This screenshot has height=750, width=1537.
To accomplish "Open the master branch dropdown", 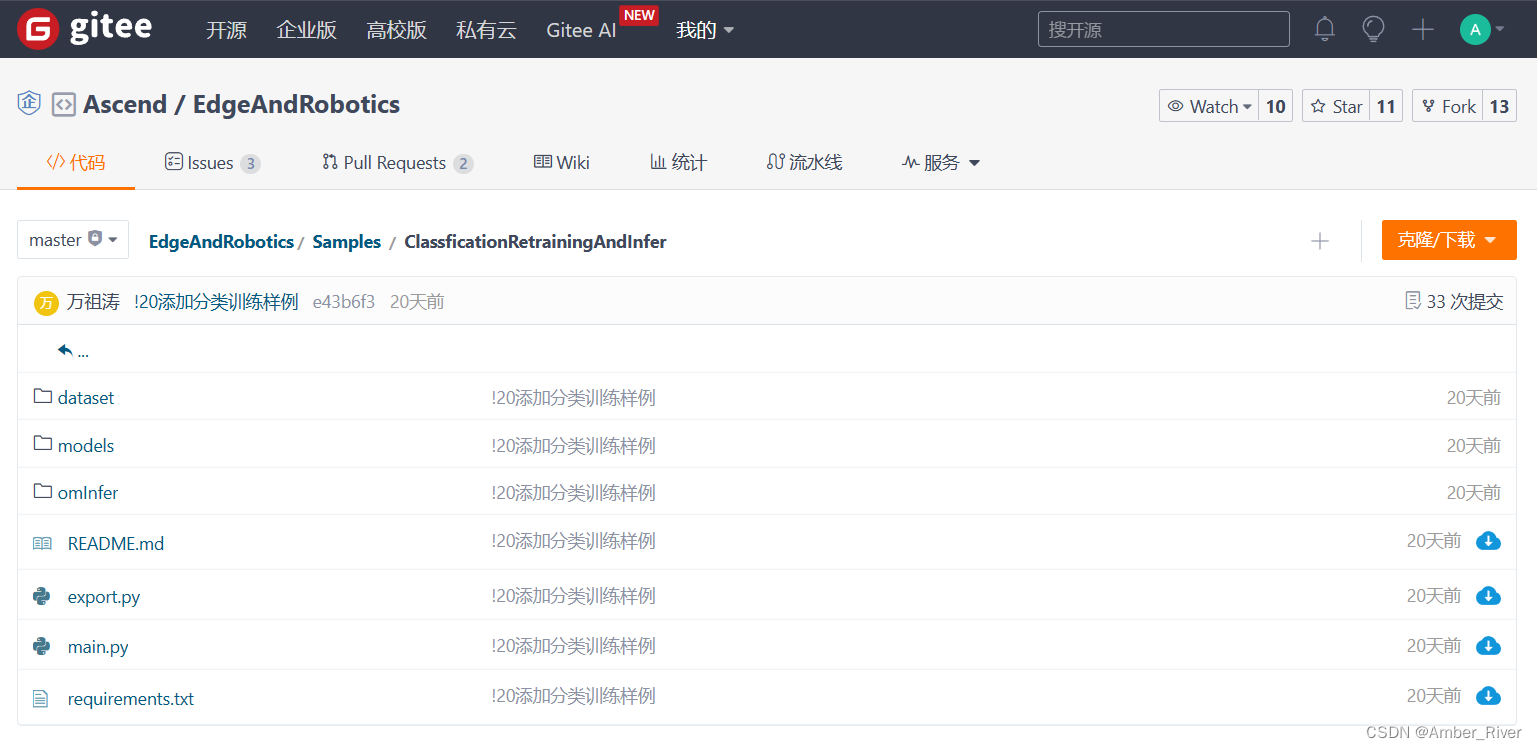I will click(73, 240).
